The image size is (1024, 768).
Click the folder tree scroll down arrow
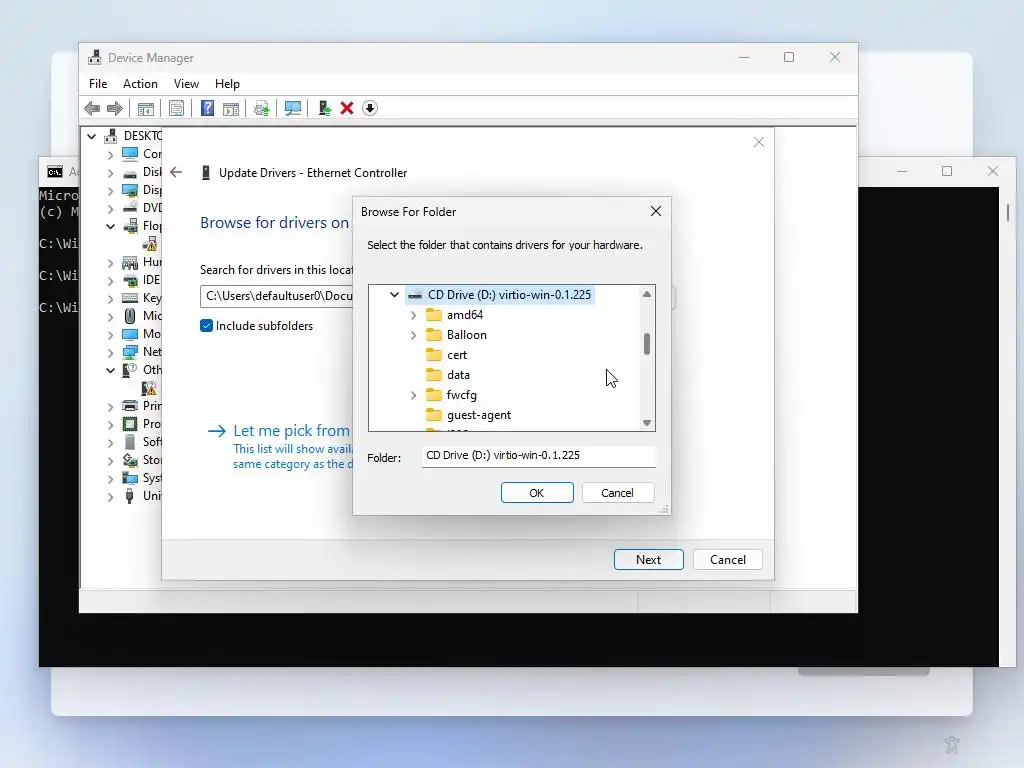tap(647, 423)
